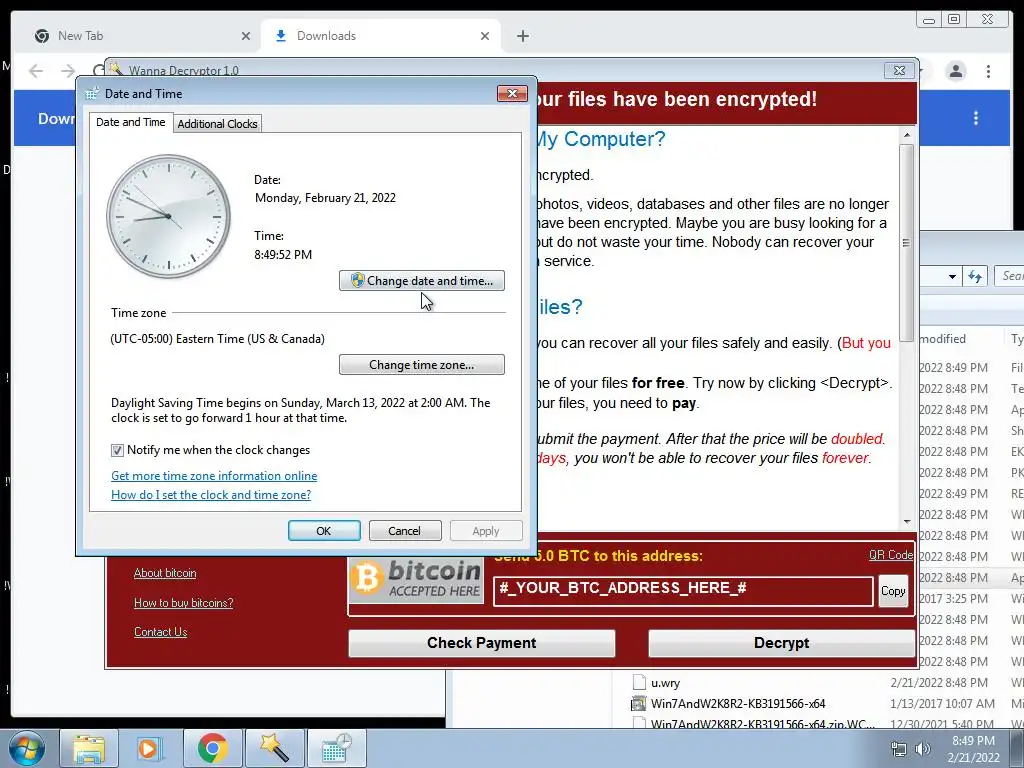Click the analog clock face
1024x768 pixels.
168,216
